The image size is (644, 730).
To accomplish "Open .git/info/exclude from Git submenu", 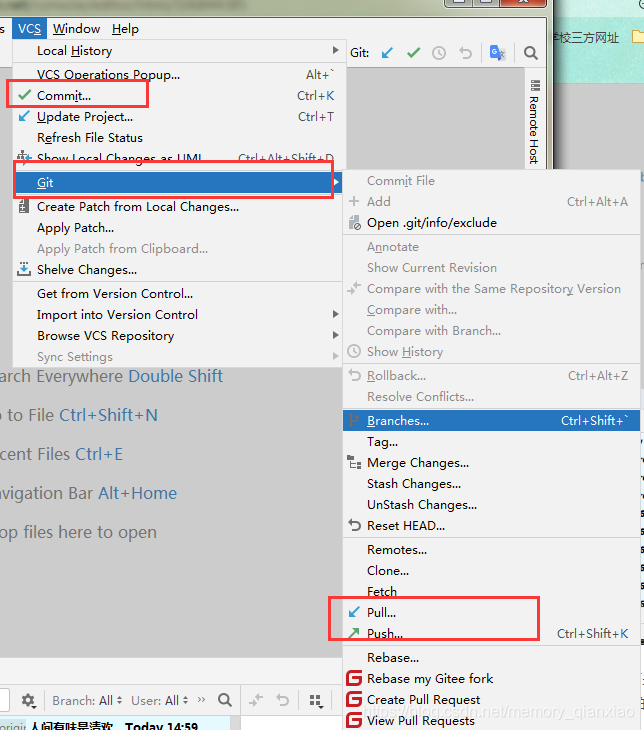I will [x=491, y=223].
